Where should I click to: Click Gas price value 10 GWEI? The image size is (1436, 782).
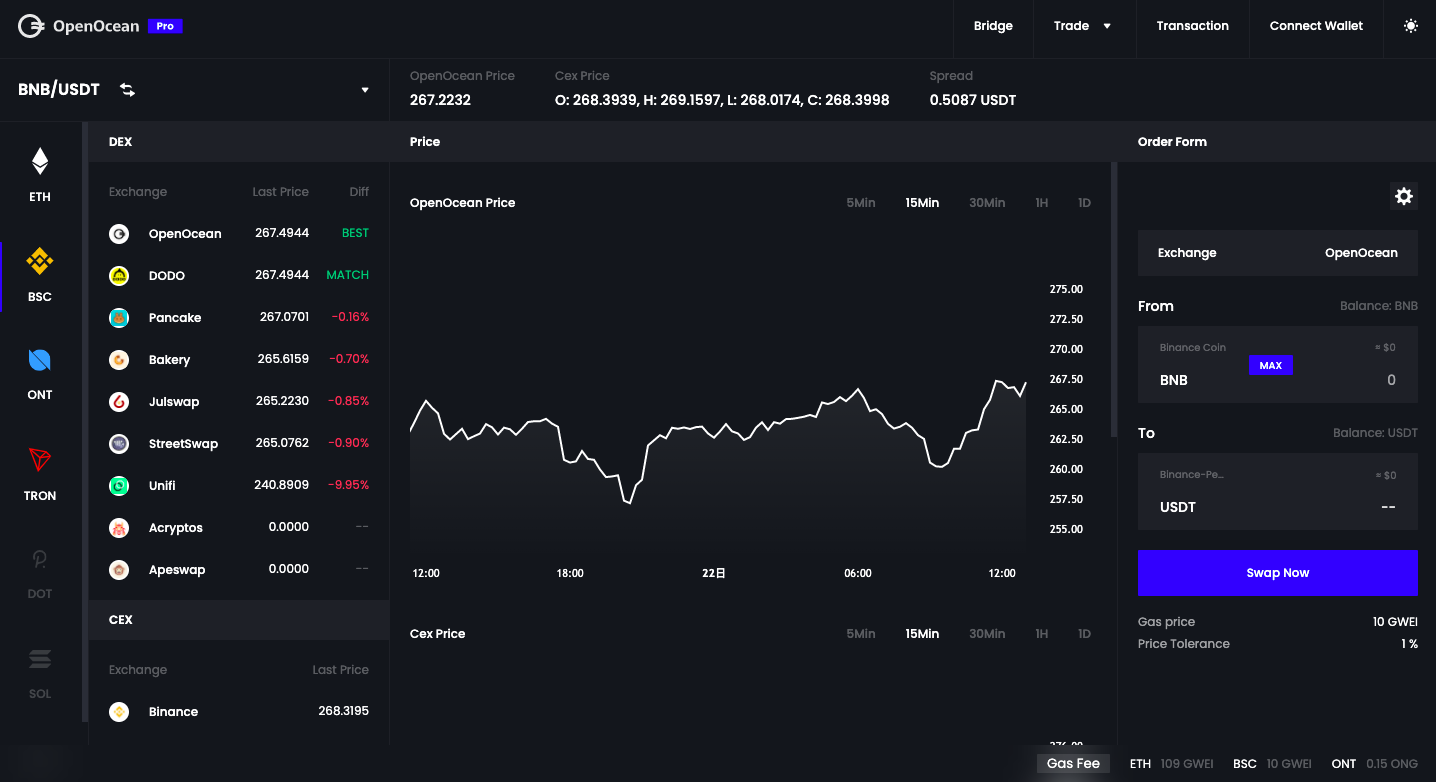(x=1395, y=622)
